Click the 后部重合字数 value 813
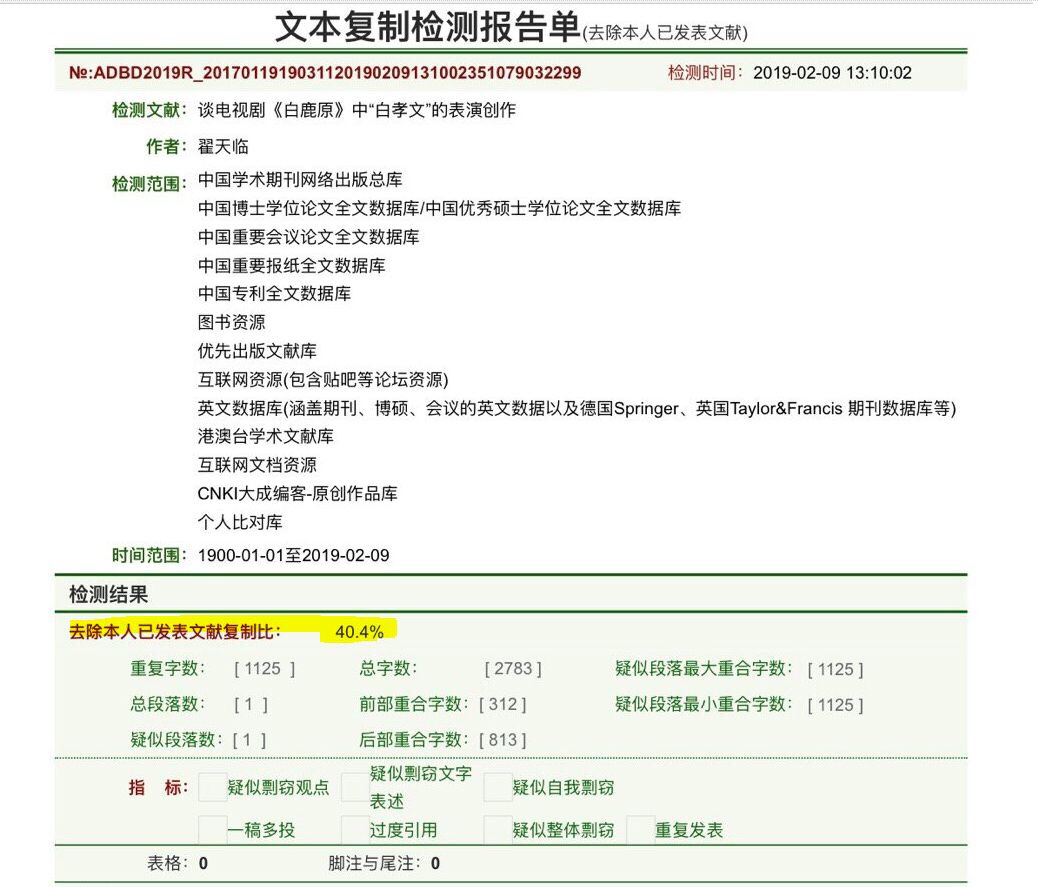This screenshot has width=1039, height=887. pyautogui.click(x=502, y=739)
